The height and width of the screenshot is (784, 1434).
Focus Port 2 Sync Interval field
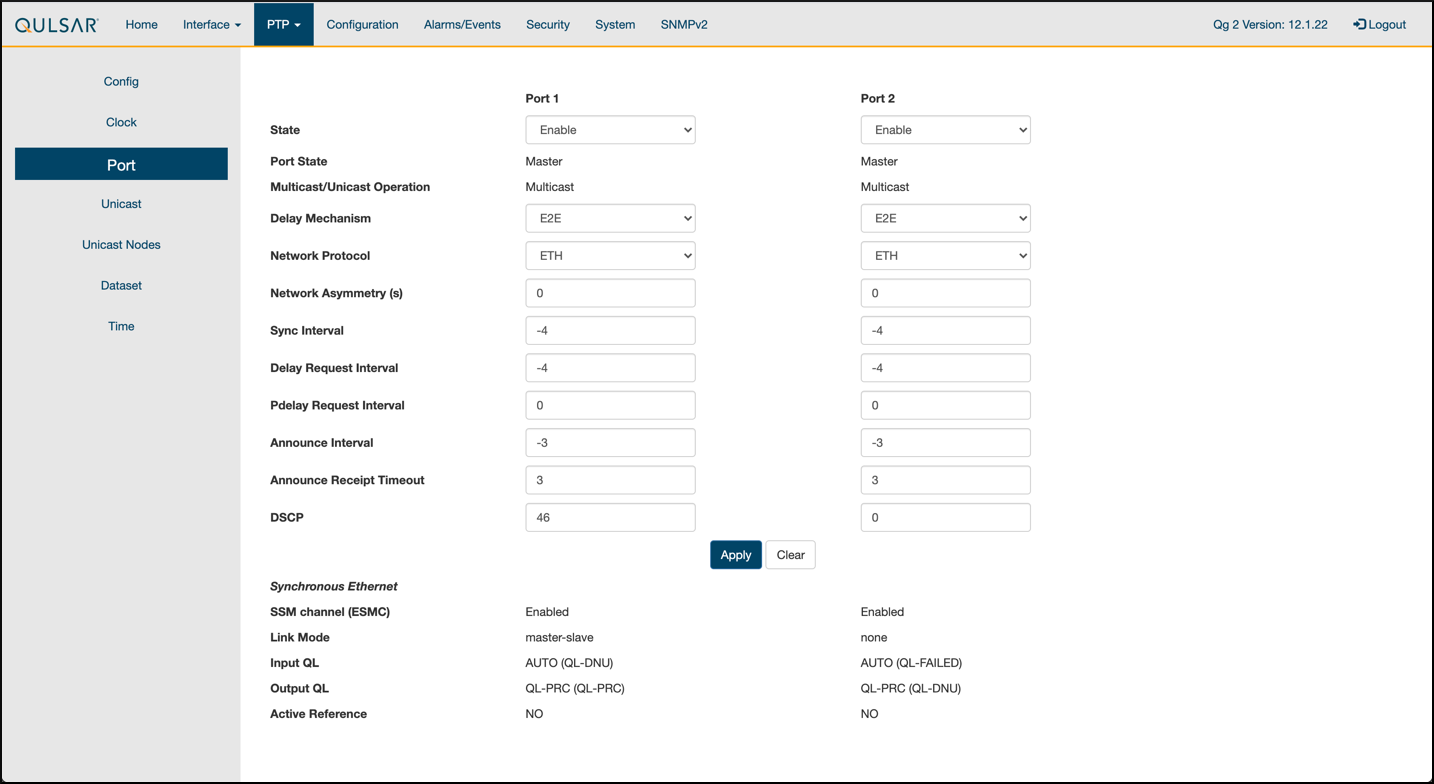click(945, 331)
